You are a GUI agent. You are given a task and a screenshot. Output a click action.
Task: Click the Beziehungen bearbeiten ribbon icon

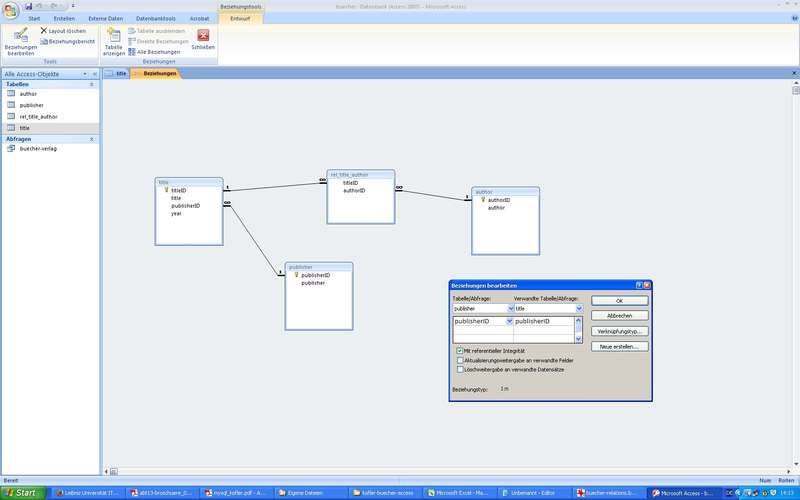[x=19, y=37]
